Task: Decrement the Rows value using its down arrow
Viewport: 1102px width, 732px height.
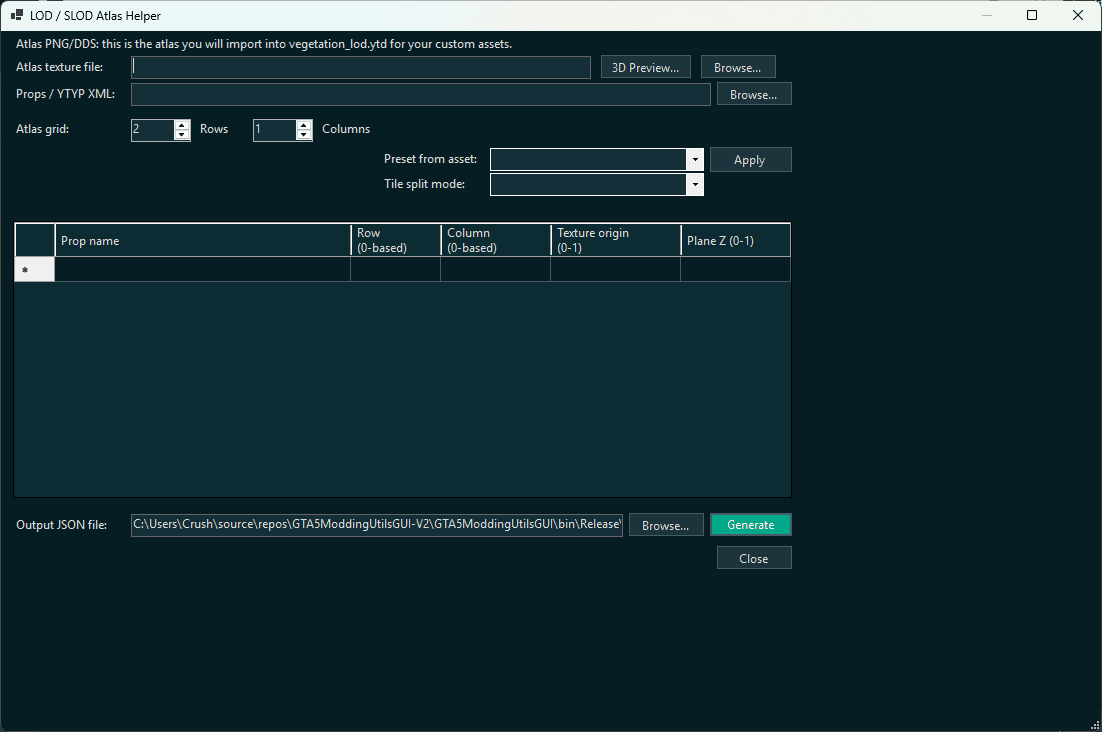Action: coord(181,133)
